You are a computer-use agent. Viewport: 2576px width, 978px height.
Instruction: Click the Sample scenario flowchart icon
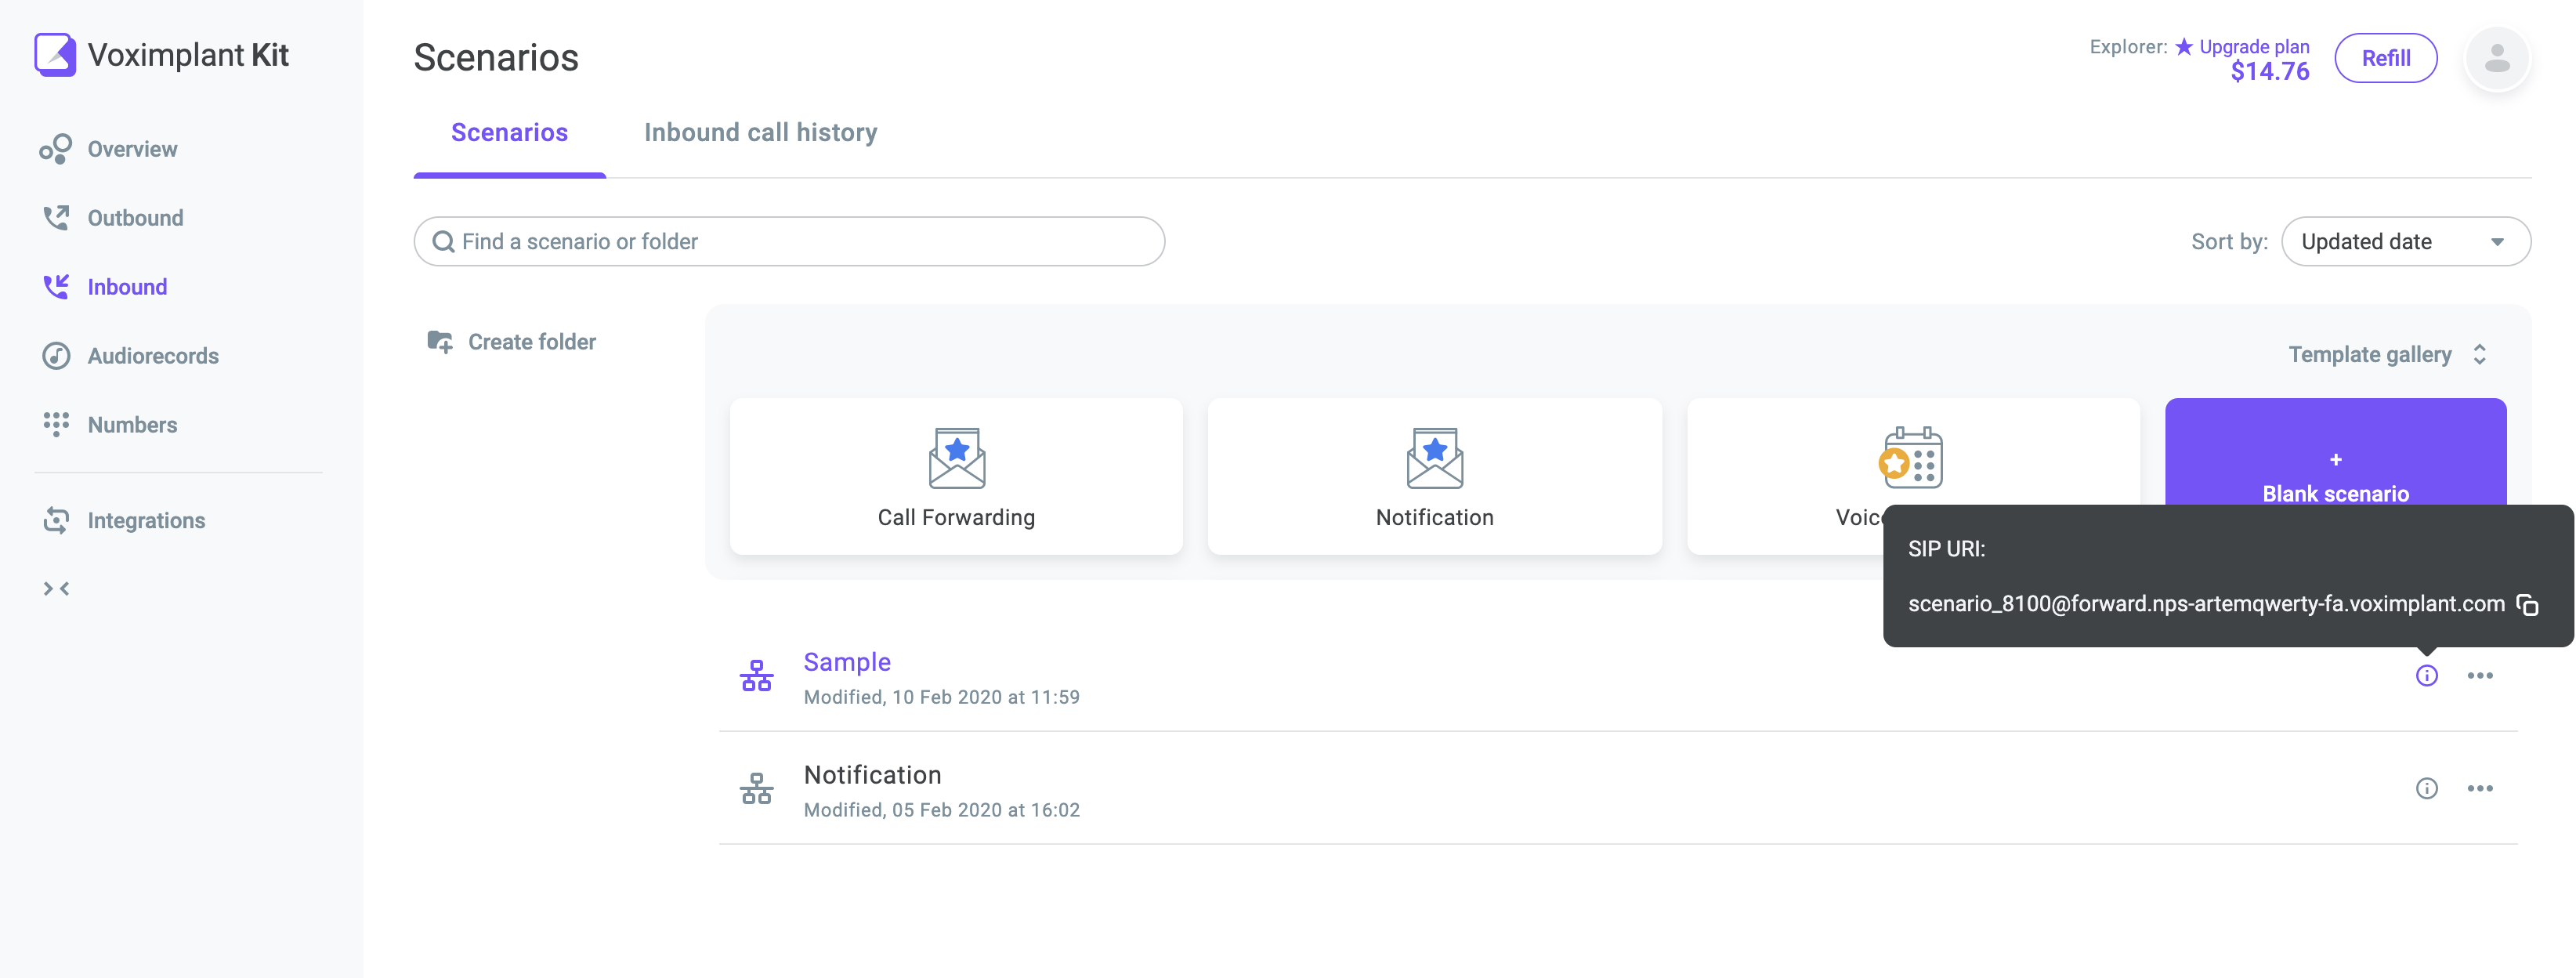coord(757,676)
